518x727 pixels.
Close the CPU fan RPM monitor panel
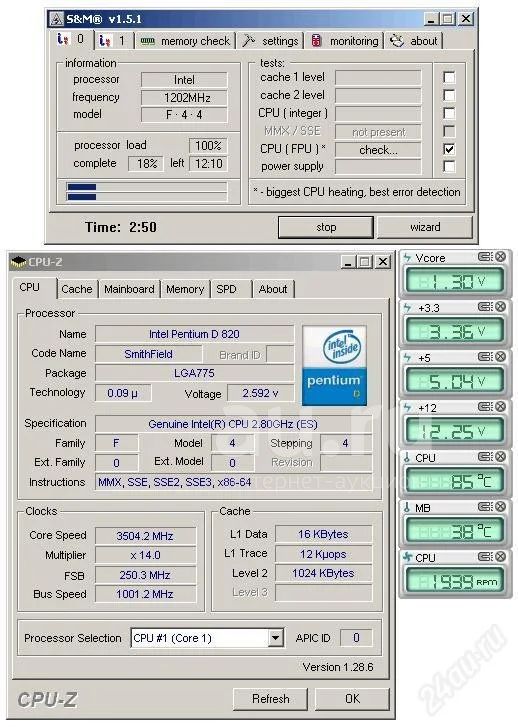tap(501, 557)
